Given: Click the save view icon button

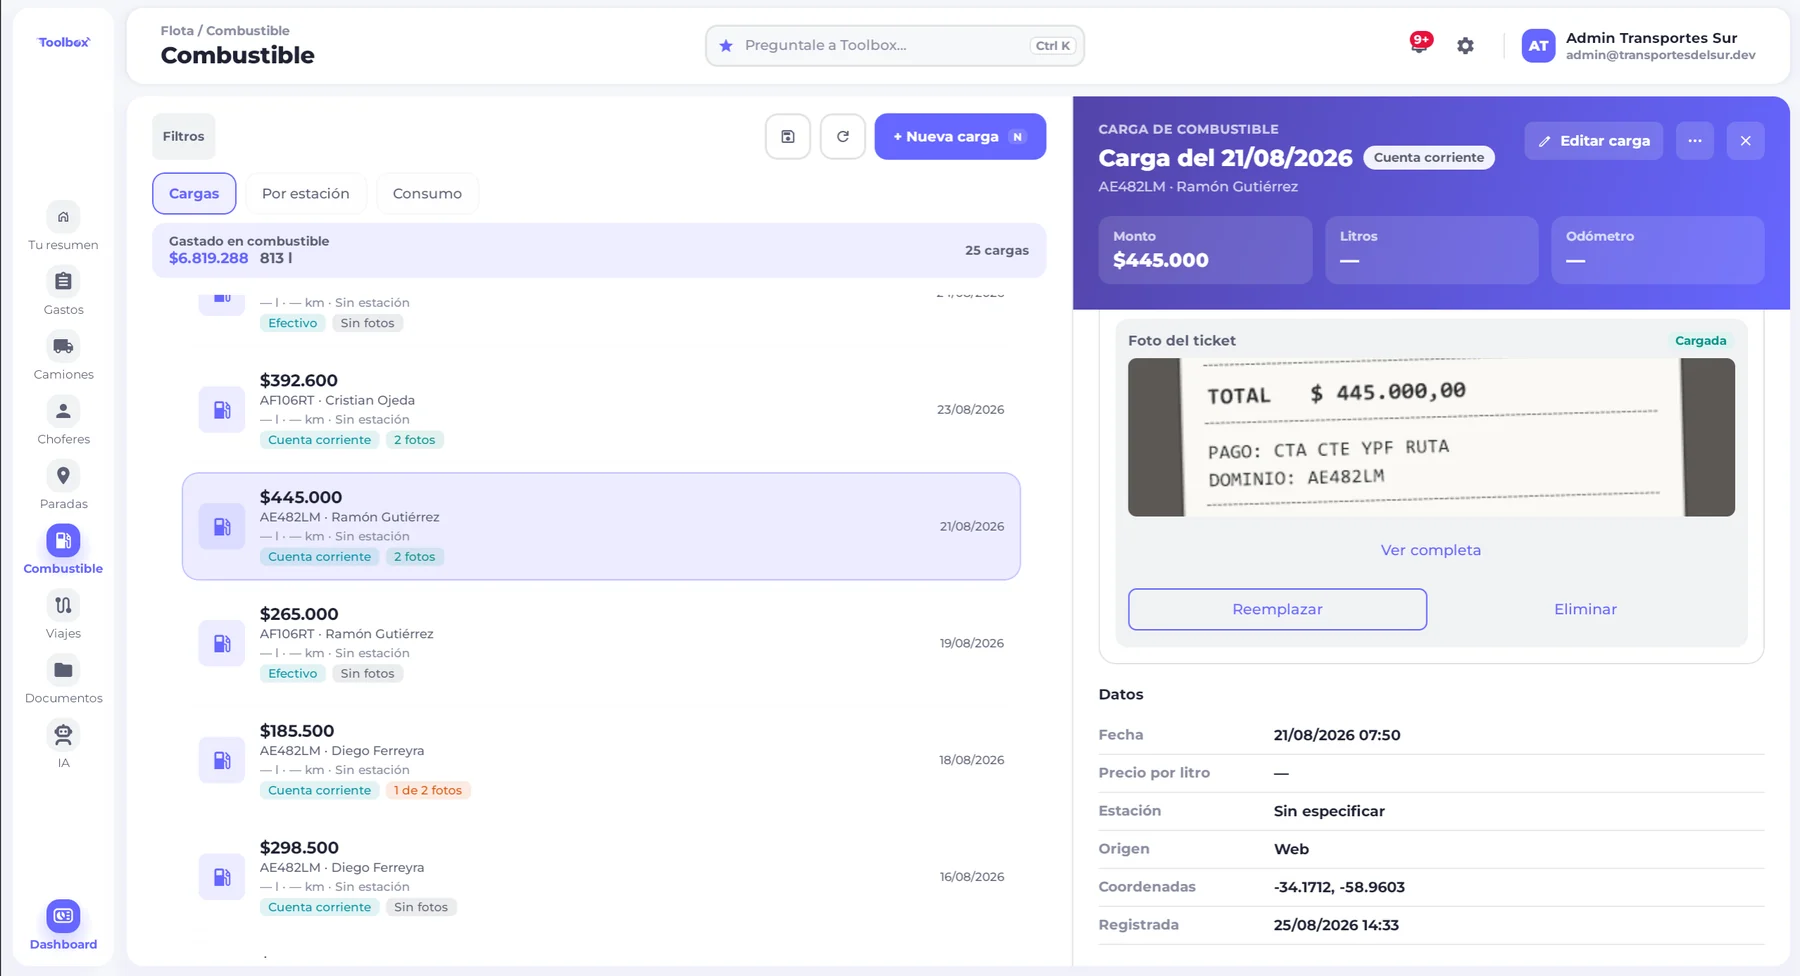Looking at the screenshot, I should pos(788,136).
